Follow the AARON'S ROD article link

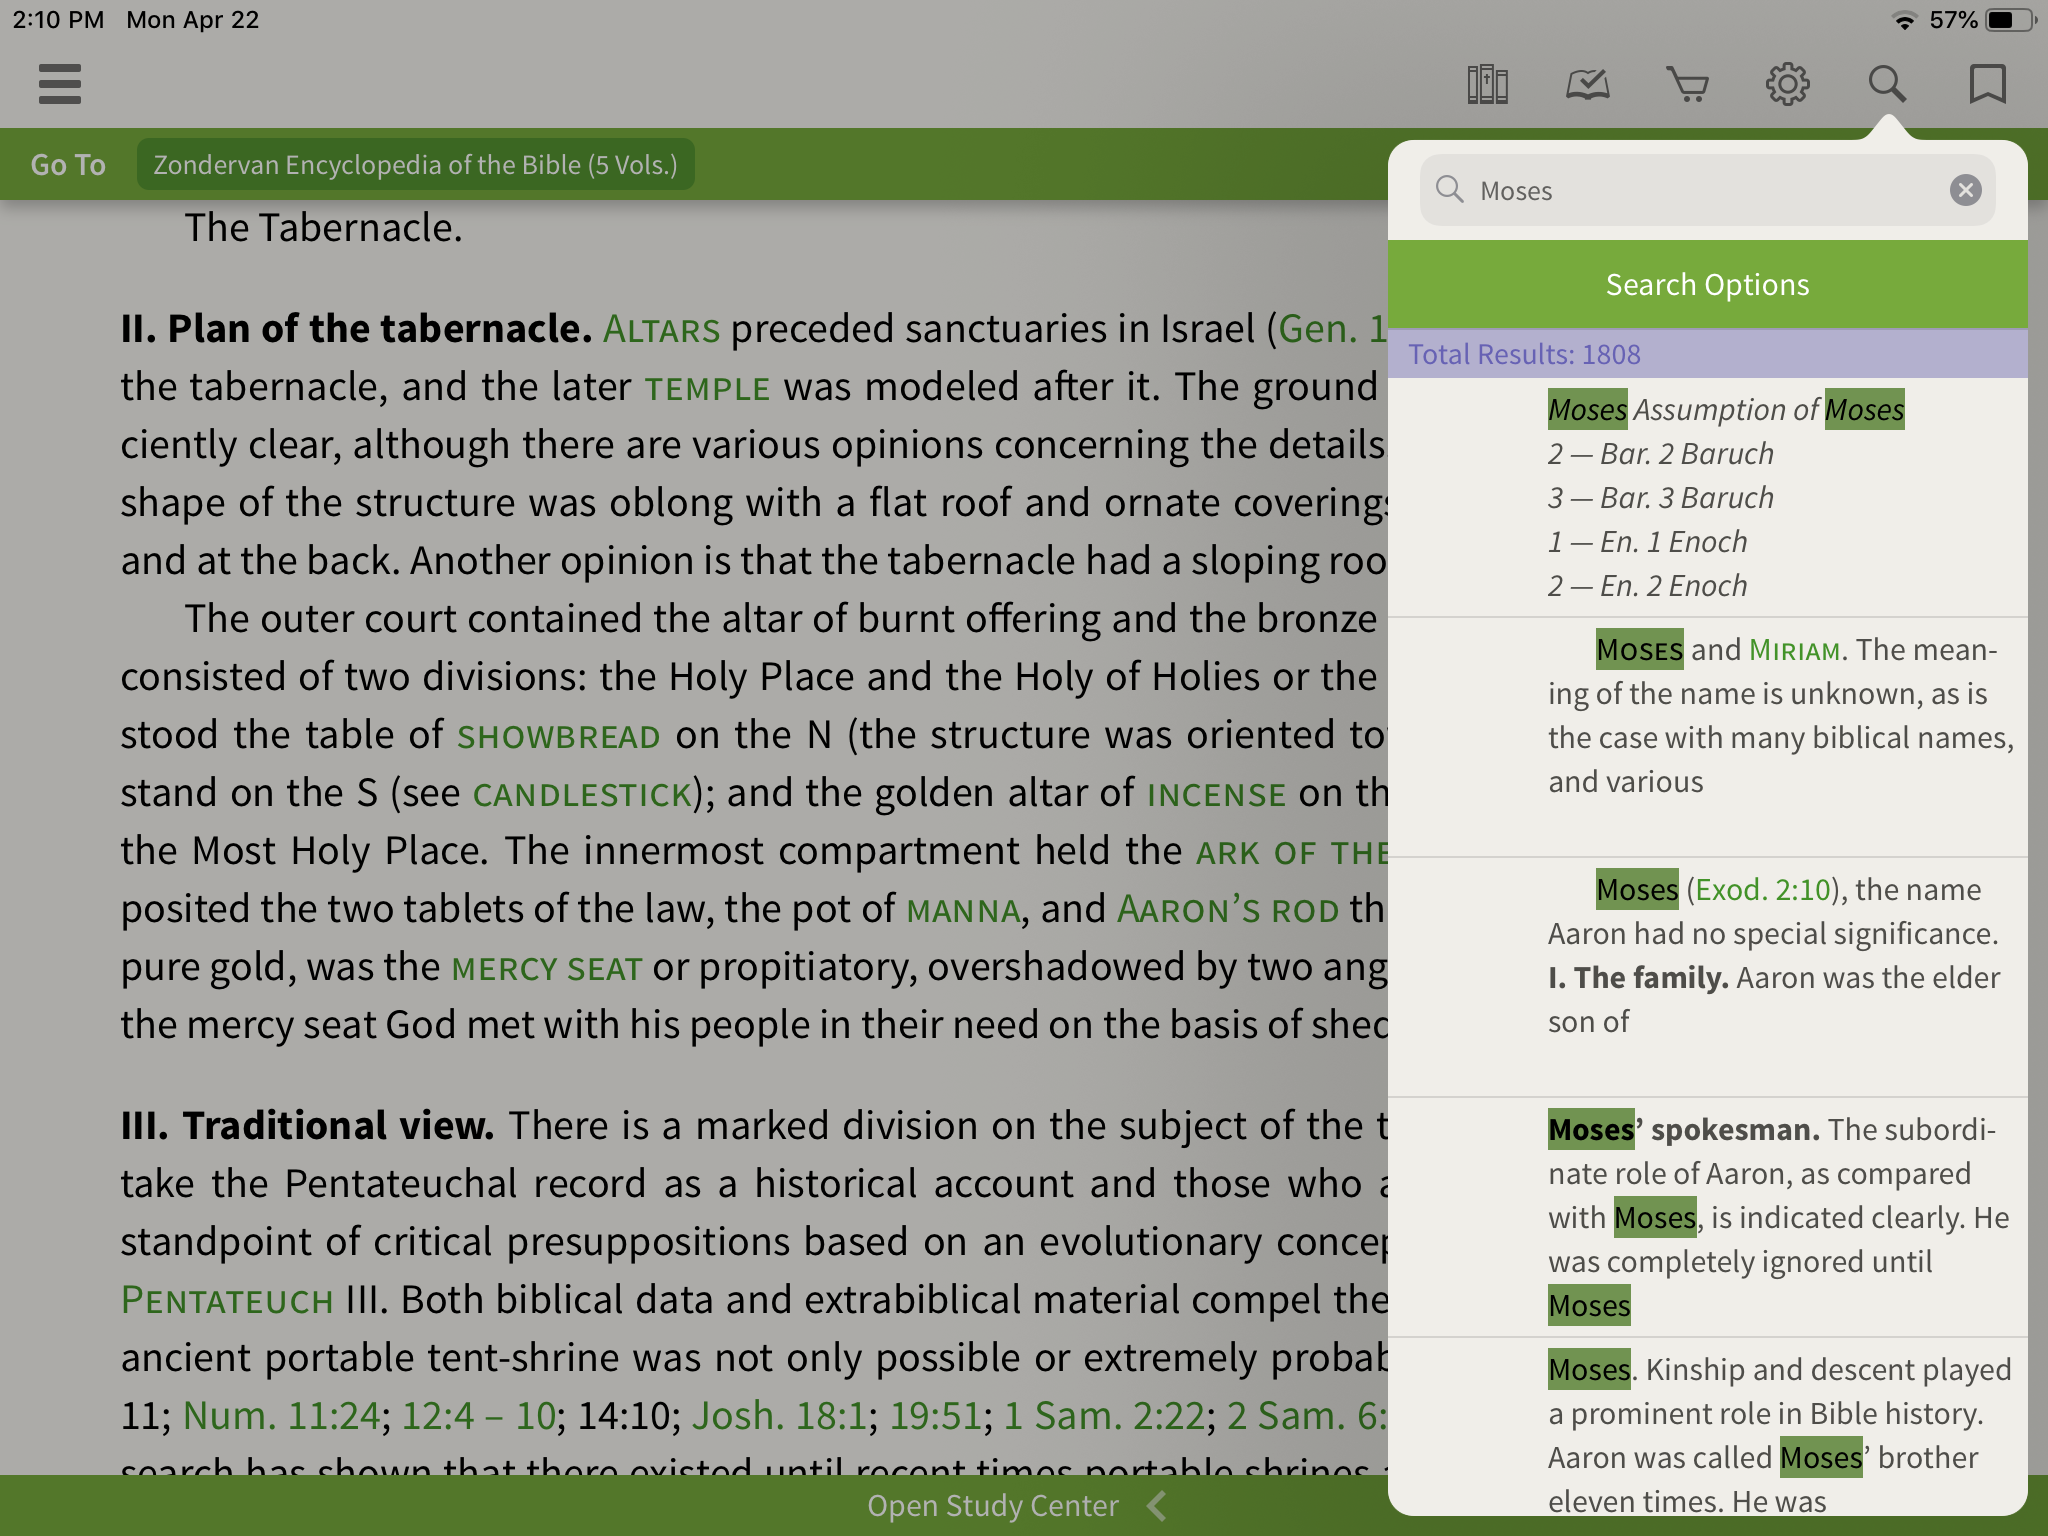pos(1228,909)
